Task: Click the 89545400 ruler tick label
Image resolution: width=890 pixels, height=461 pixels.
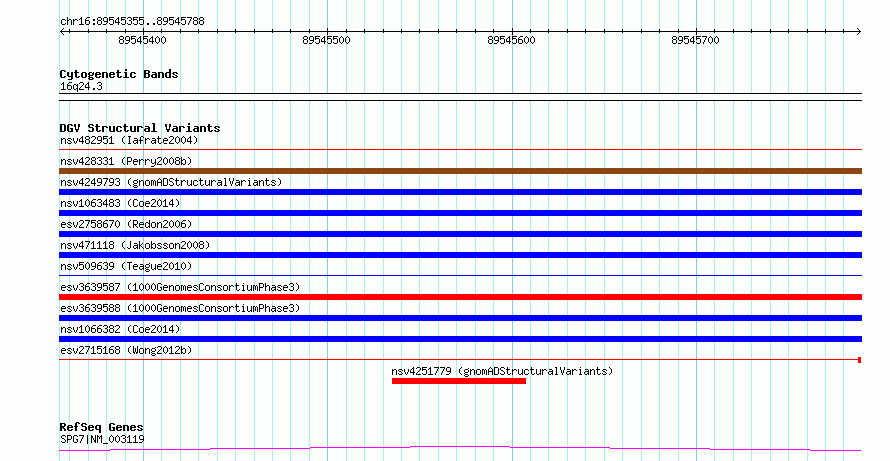Action: [142, 40]
